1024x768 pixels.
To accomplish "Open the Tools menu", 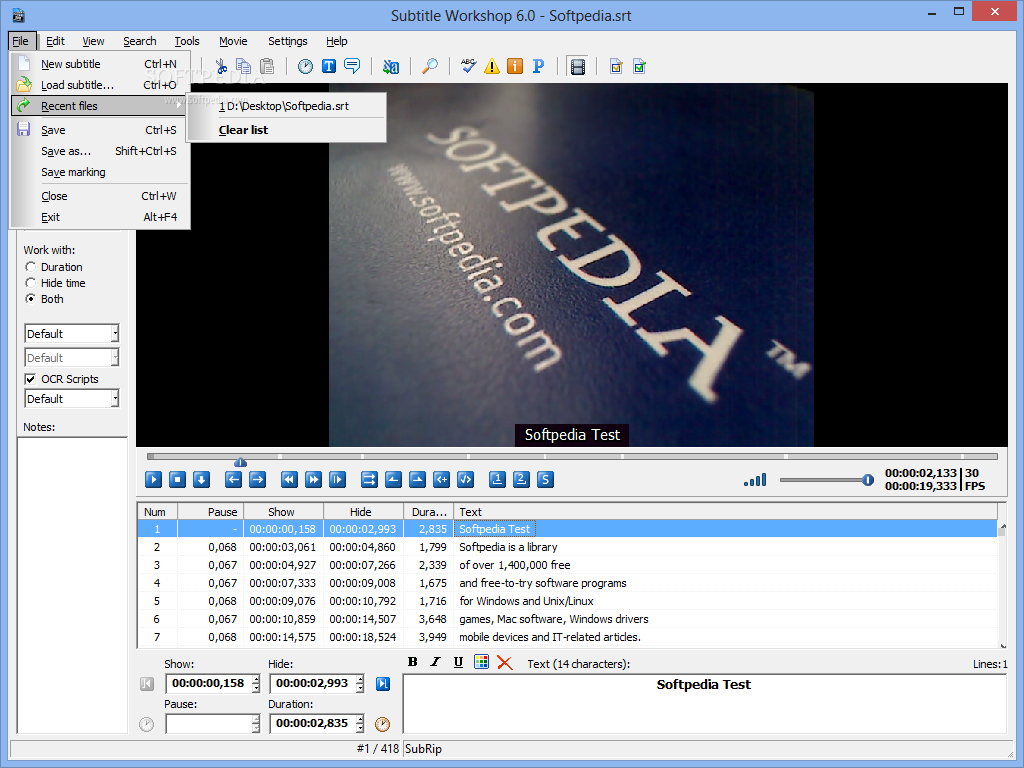I will click(x=187, y=41).
